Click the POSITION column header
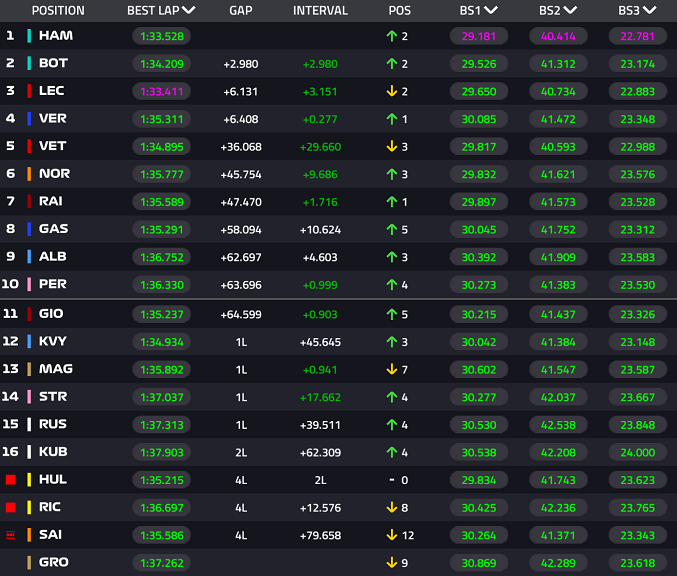The image size is (677, 576). tap(58, 10)
